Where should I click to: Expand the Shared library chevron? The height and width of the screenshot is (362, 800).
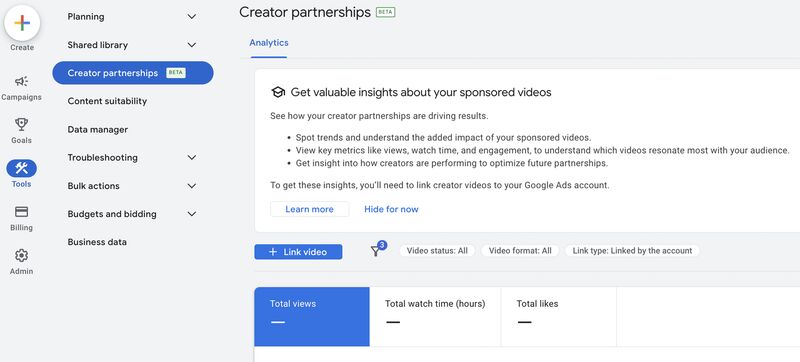click(192, 45)
